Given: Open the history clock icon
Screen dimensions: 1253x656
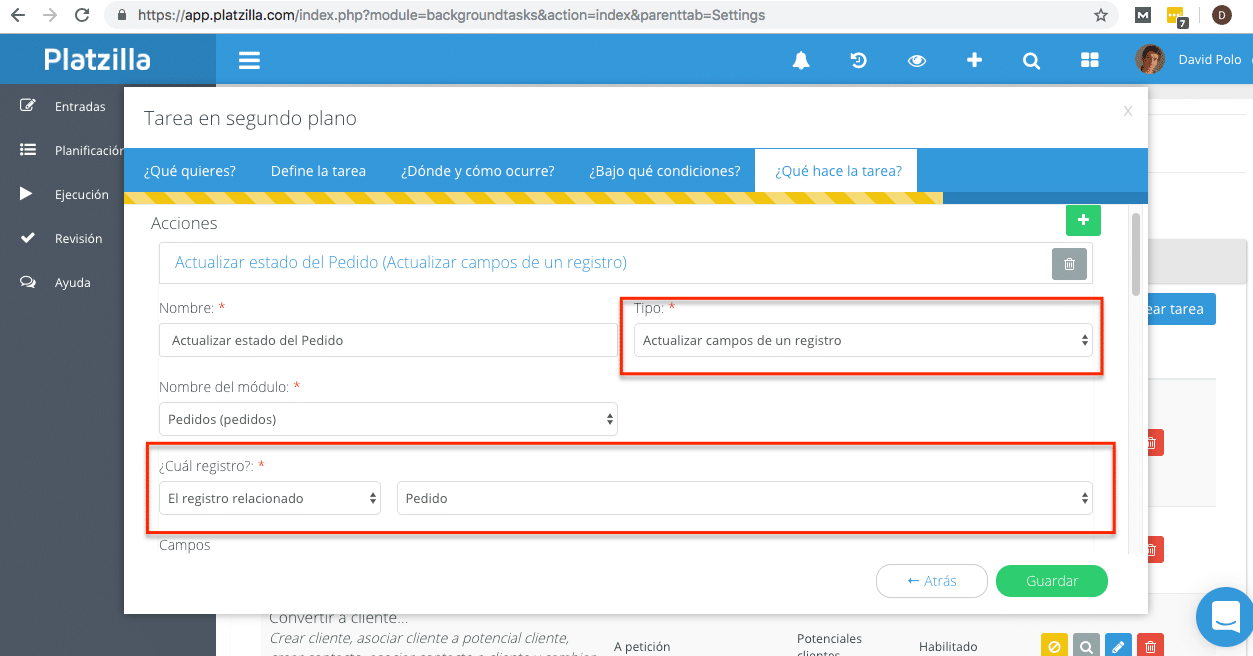Looking at the screenshot, I should 858,61.
